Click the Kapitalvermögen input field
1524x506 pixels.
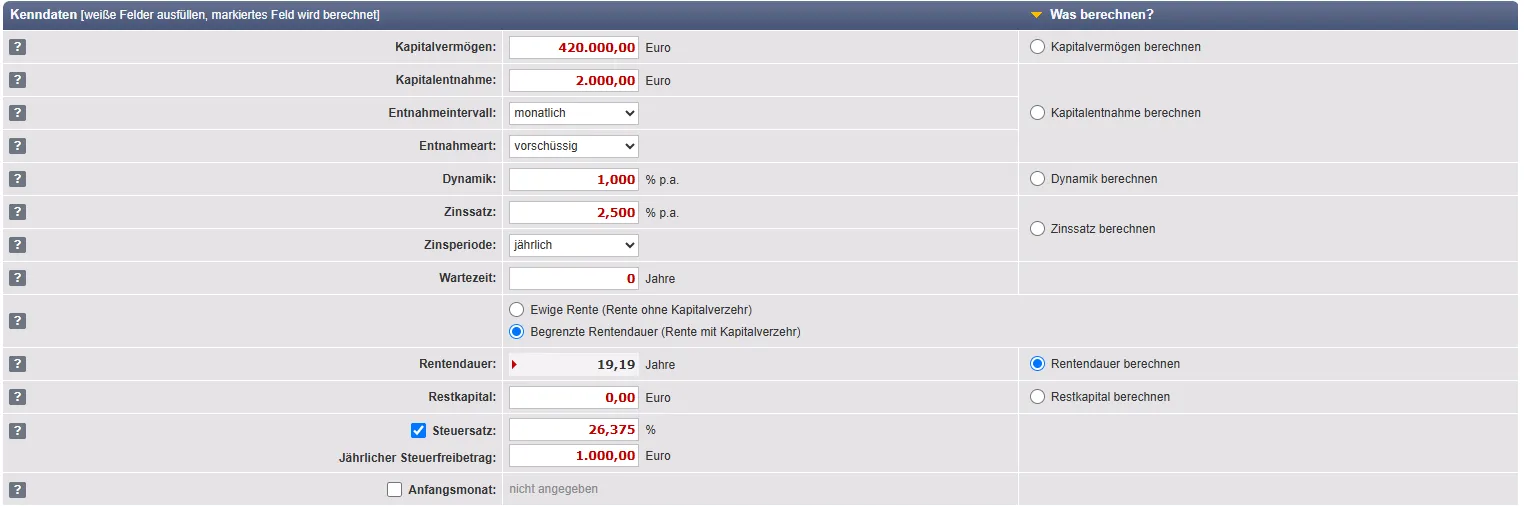coord(574,47)
